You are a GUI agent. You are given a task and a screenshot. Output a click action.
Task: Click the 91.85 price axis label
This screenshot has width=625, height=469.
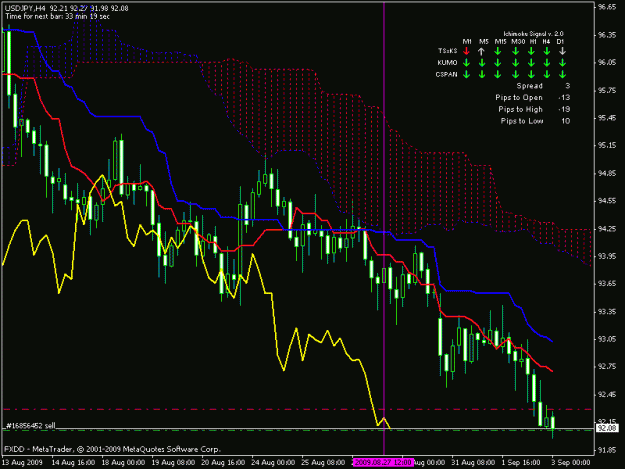pos(607,450)
